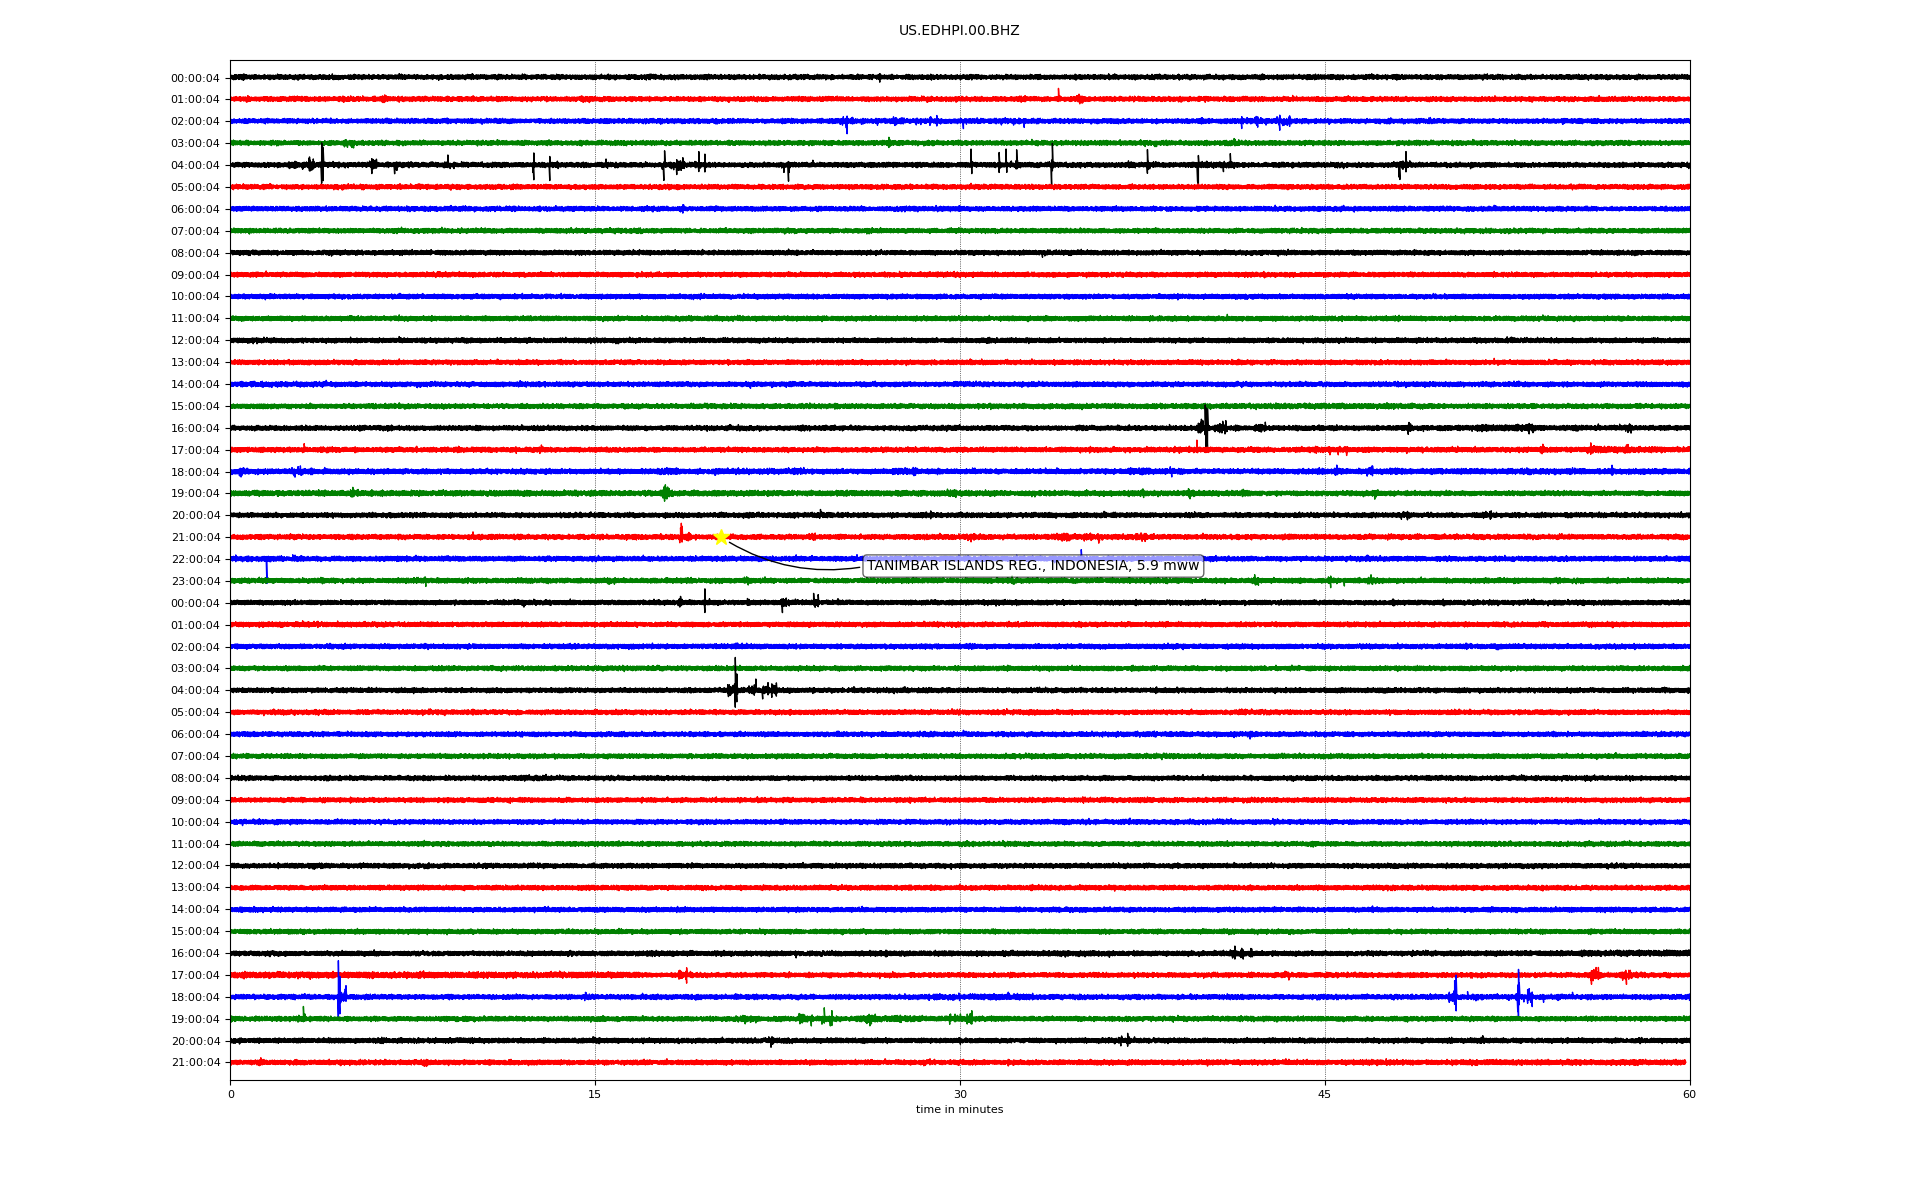Click the x-axis tick label 15

pyautogui.click(x=595, y=1094)
